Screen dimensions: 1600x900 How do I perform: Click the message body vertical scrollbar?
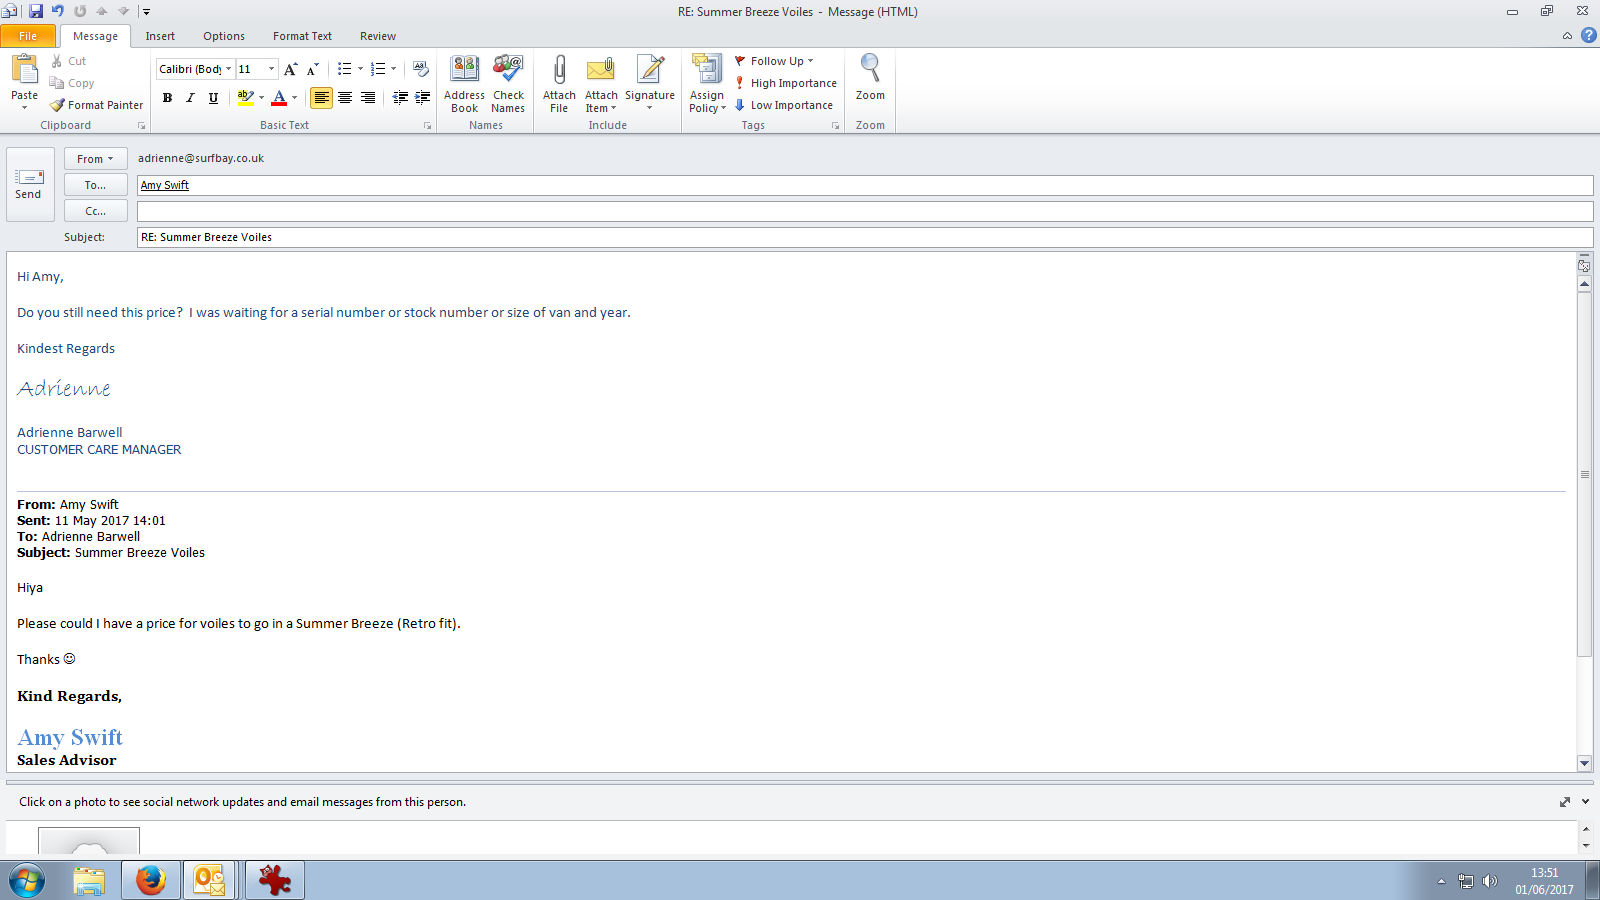point(1584,474)
